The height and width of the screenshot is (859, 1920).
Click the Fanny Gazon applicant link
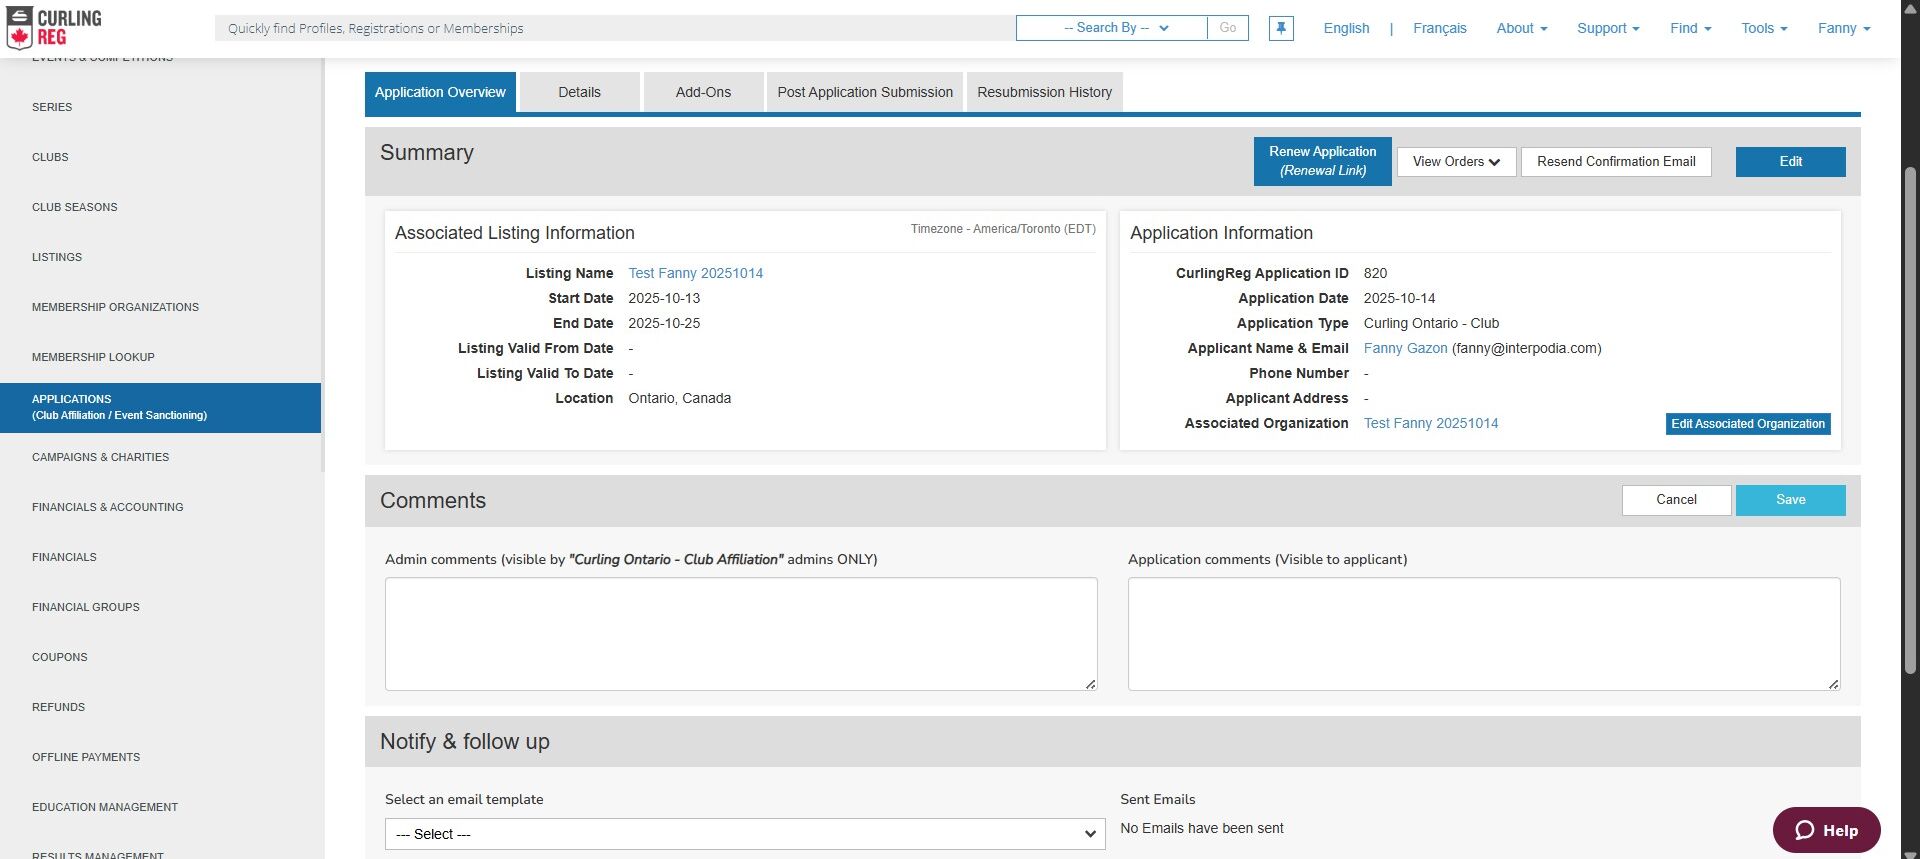click(x=1405, y=348)
